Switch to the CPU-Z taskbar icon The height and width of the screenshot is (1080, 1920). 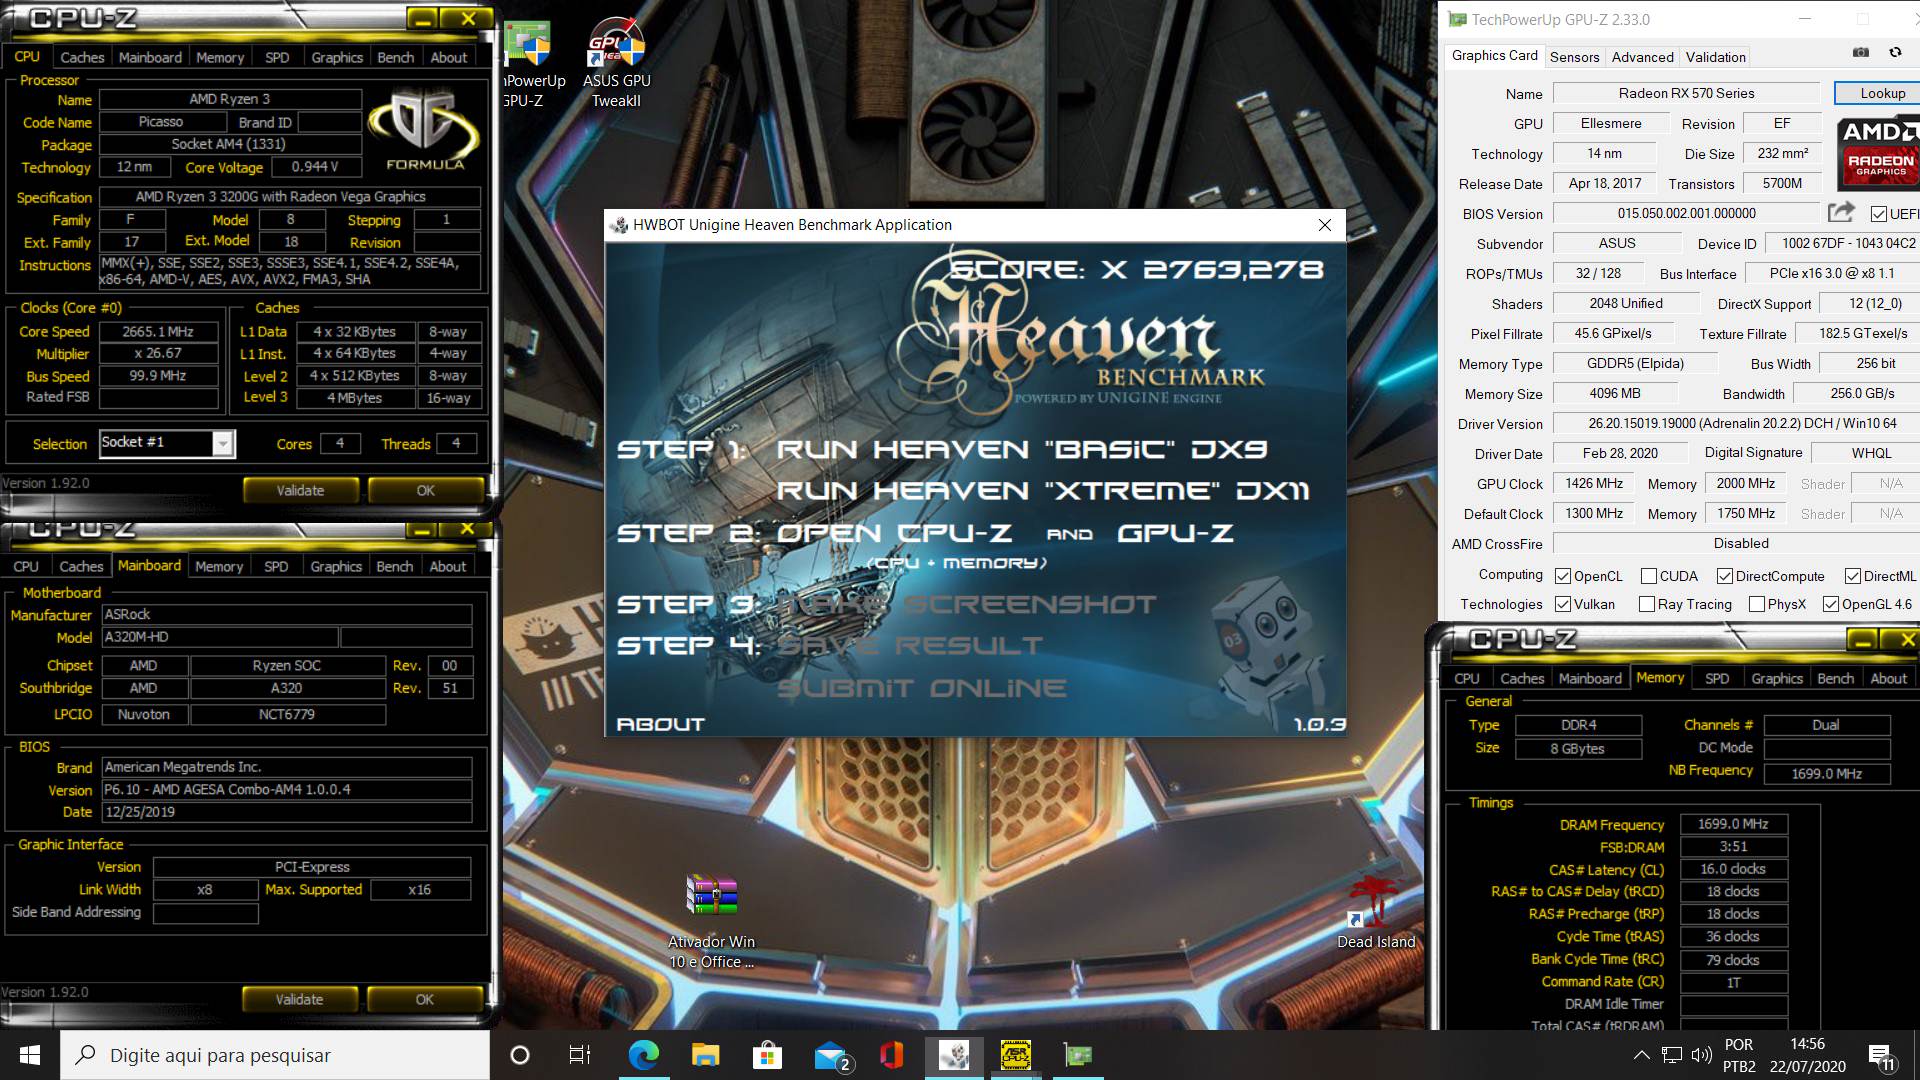(x=1016, y=1055)
